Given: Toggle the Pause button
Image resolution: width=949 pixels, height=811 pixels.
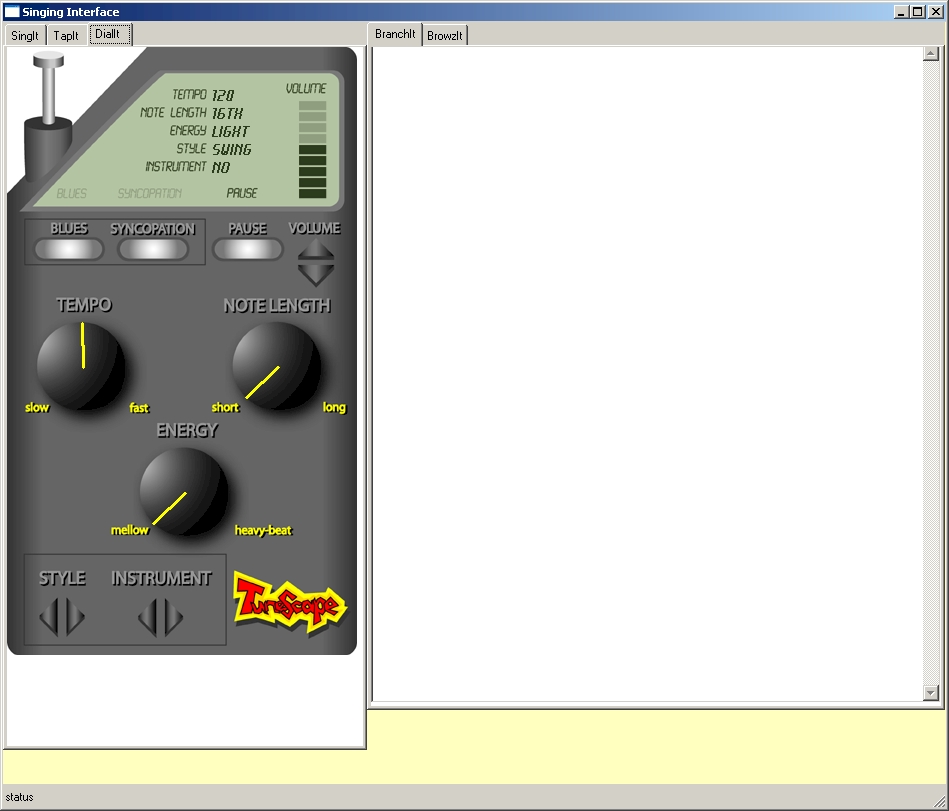Looking at the screenshot, I should (247, 249).
